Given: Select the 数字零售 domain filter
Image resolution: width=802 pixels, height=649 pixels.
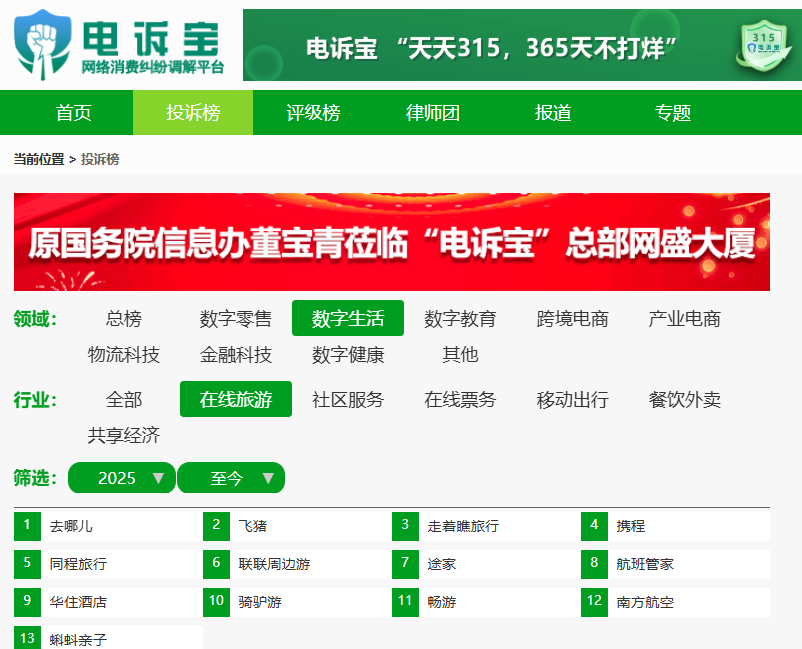Looking at the screenshot, I should pos(236,318).
